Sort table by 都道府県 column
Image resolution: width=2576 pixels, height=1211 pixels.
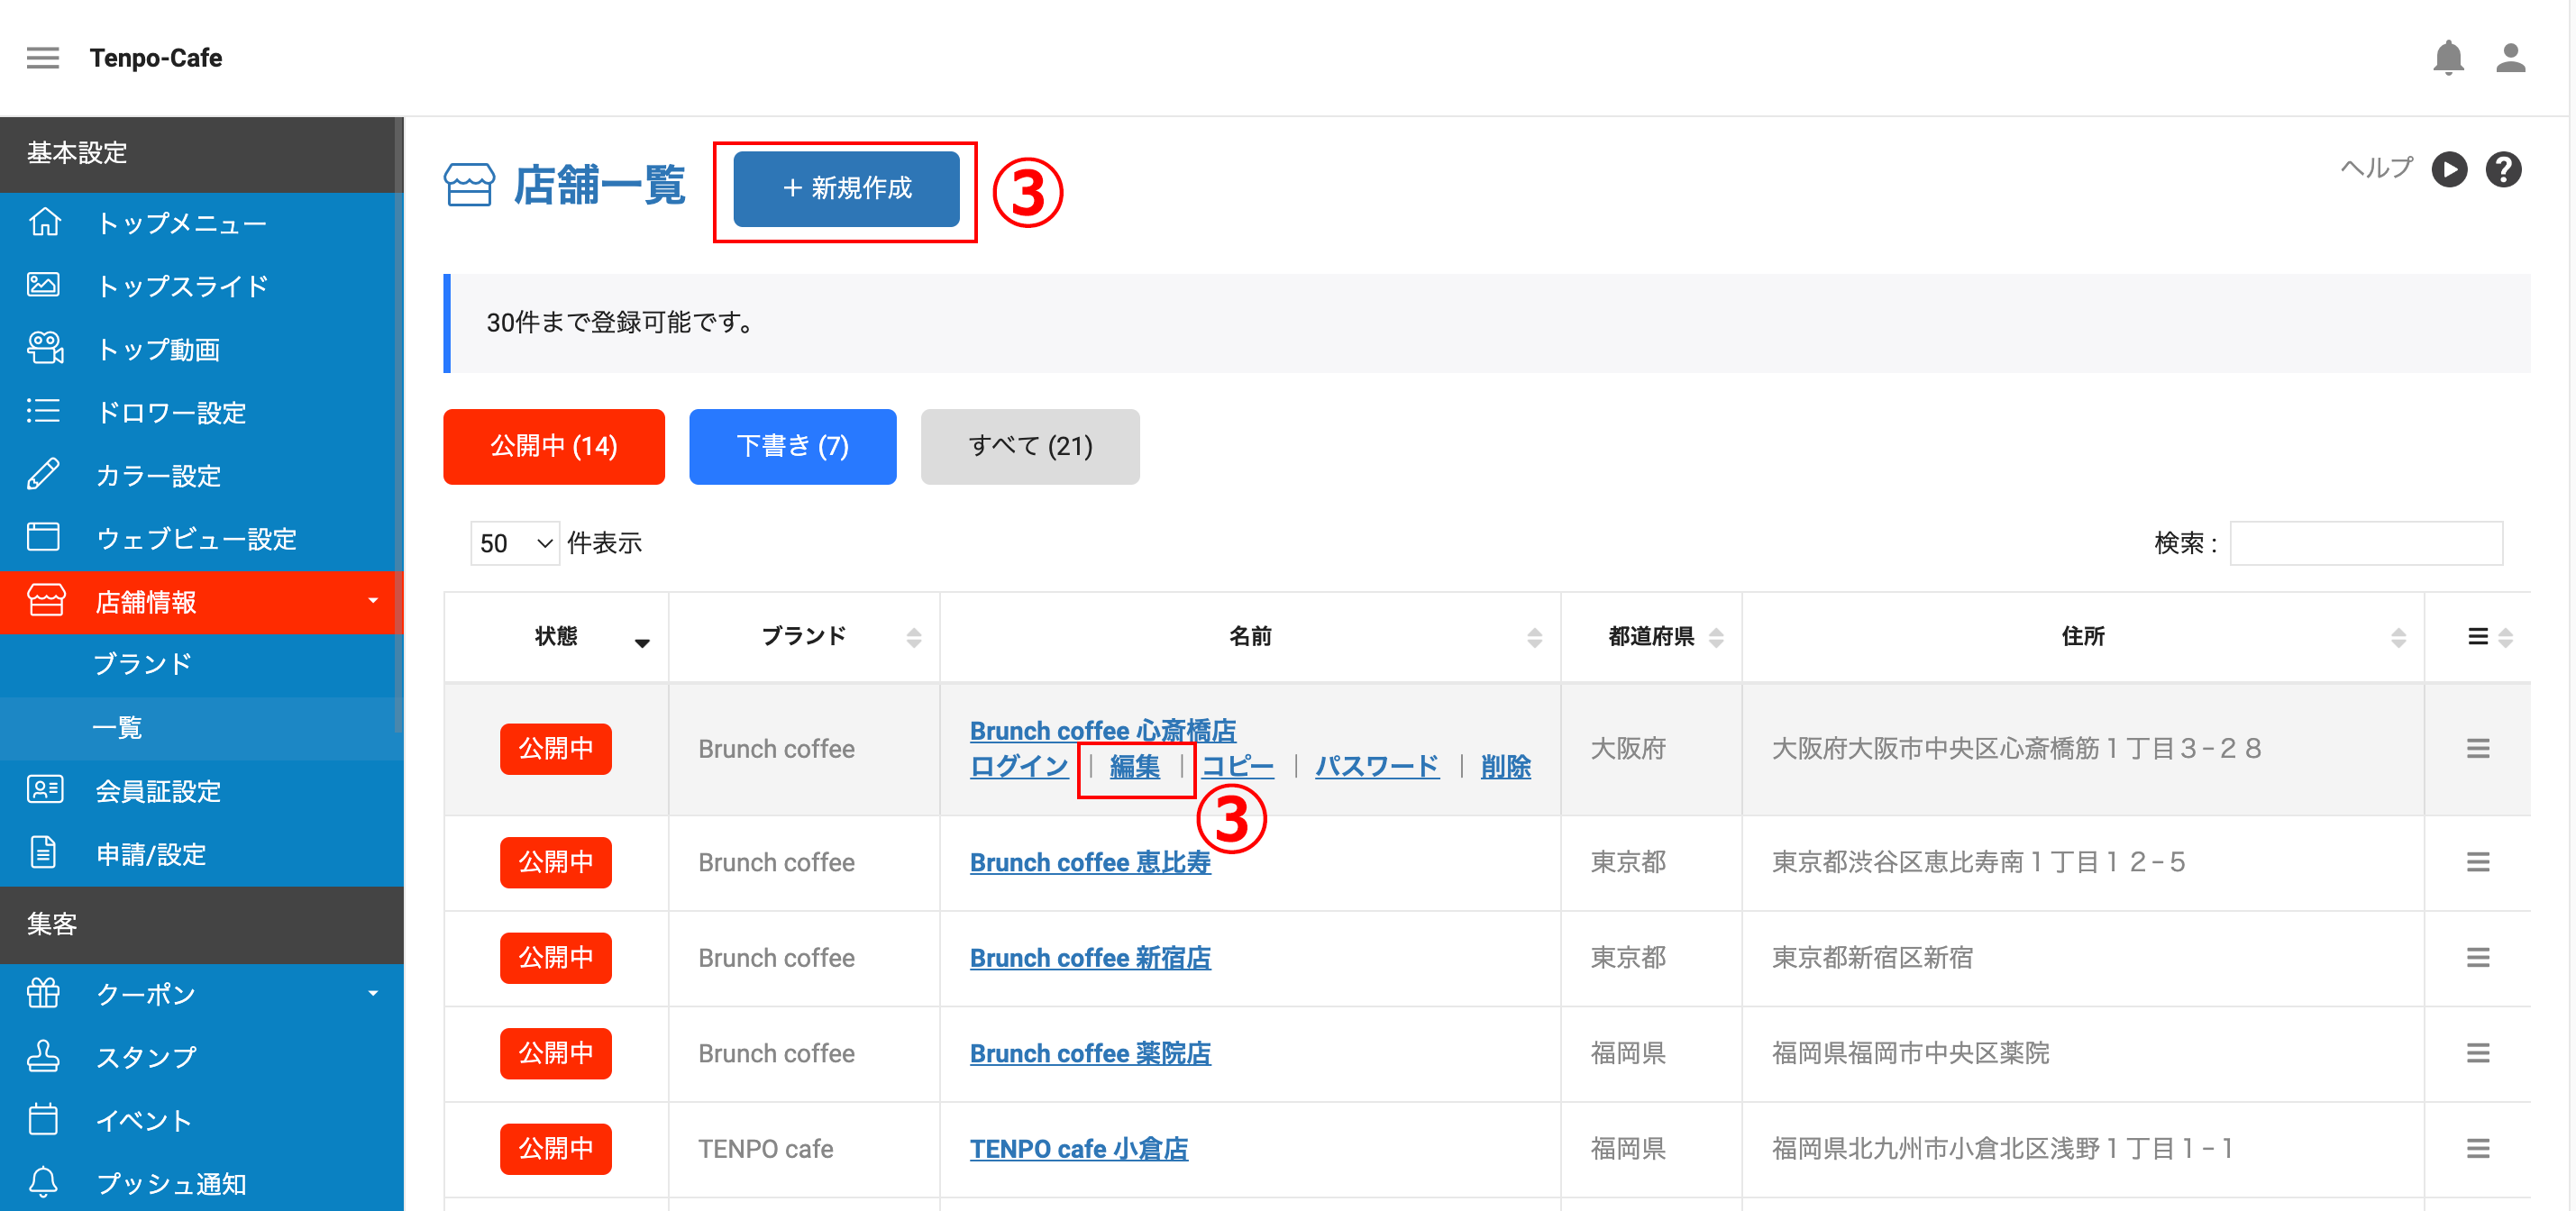1651,636
